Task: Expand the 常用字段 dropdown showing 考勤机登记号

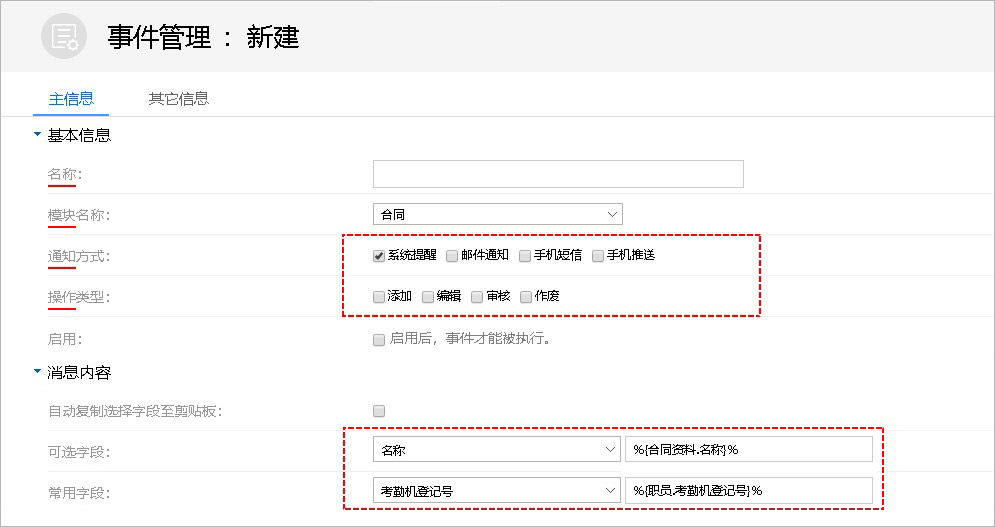Action: (497, 490)
